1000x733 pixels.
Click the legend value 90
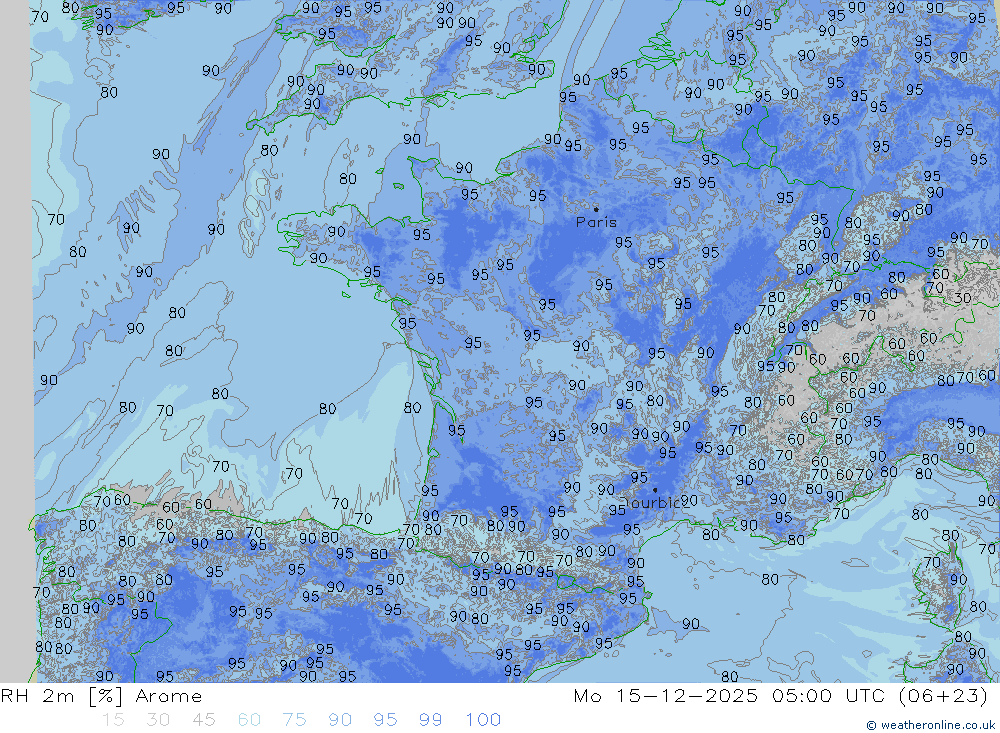coord(340,720)
